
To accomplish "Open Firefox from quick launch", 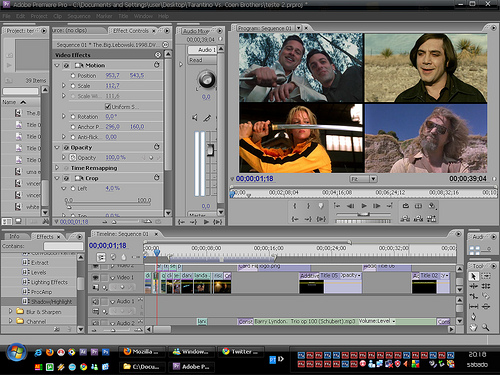I will [50, 352].
